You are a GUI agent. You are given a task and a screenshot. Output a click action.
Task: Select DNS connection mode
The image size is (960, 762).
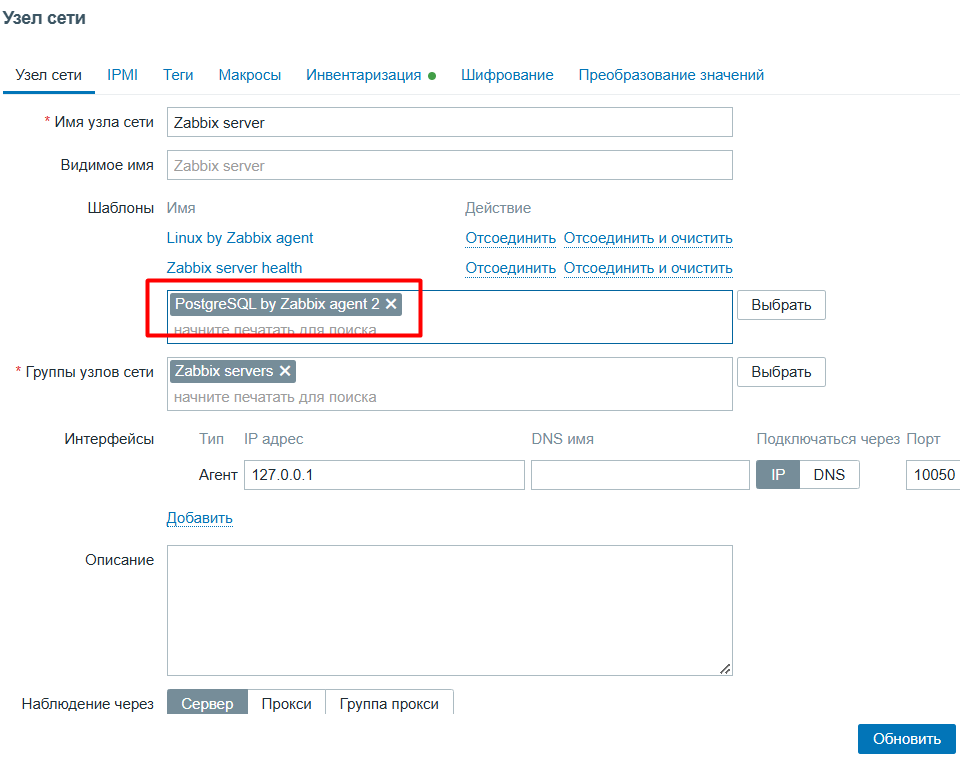(829, 475)
